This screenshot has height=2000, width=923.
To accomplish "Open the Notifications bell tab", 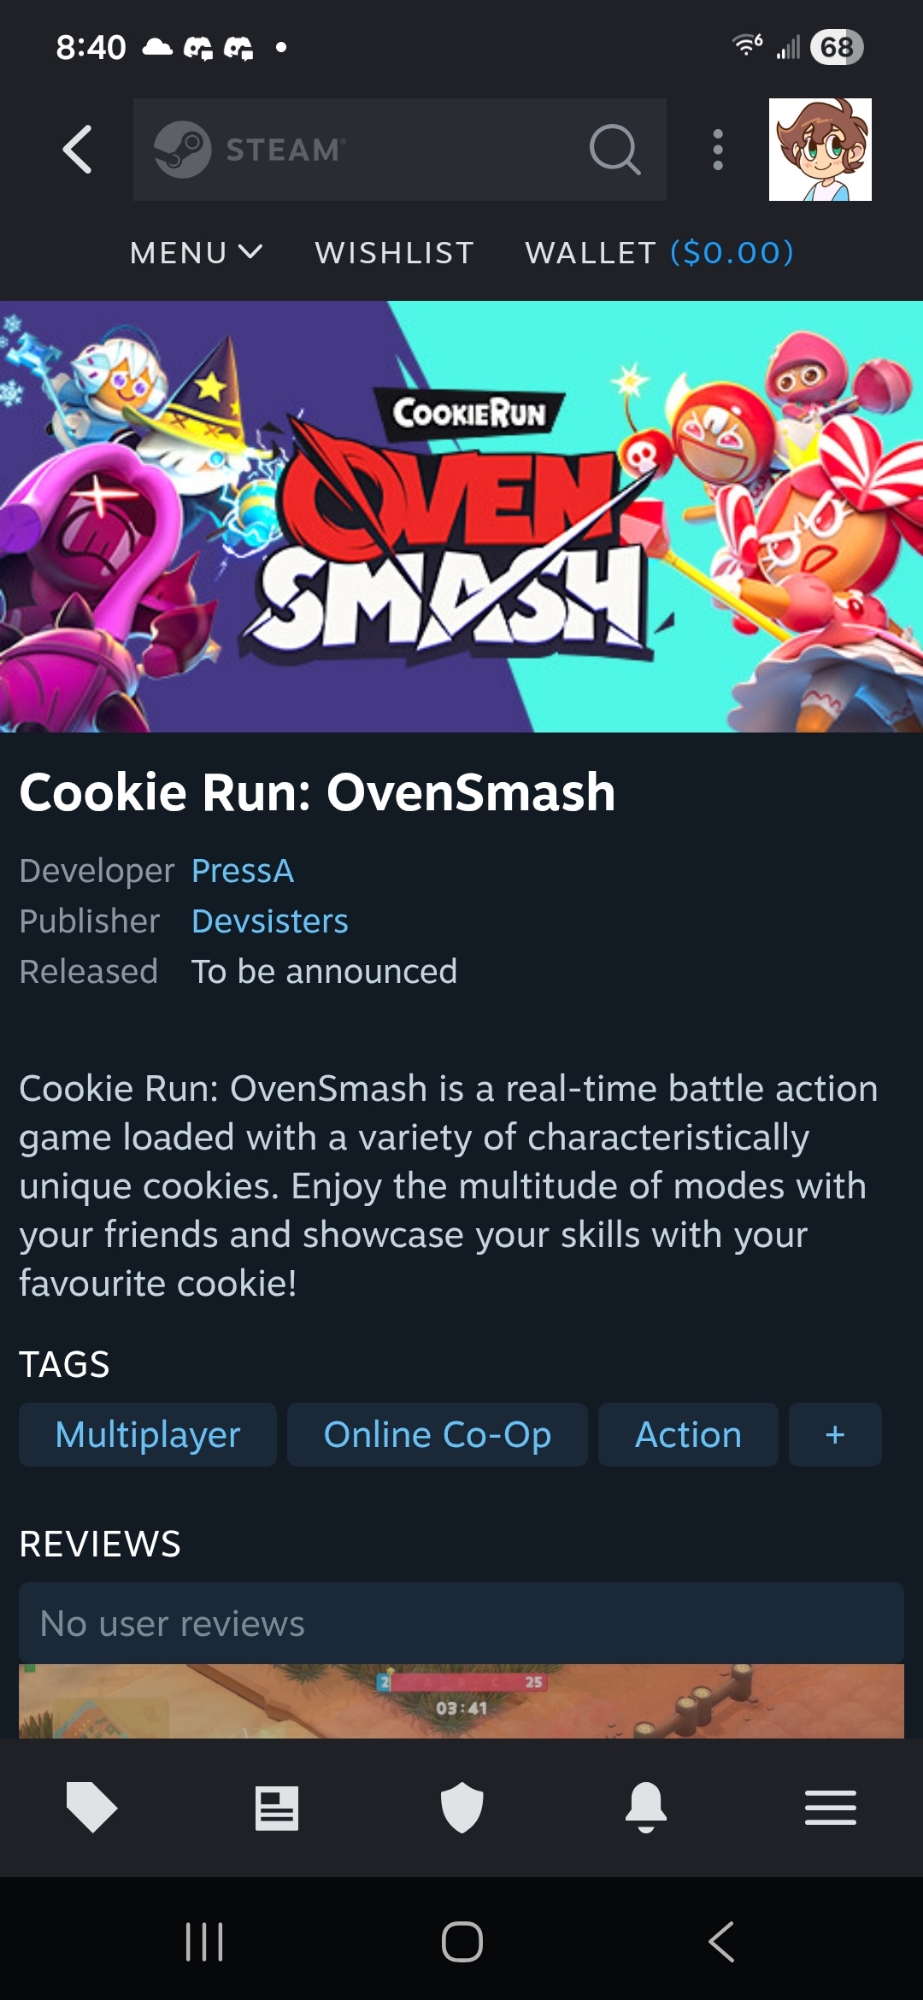I will (646, 1807).
